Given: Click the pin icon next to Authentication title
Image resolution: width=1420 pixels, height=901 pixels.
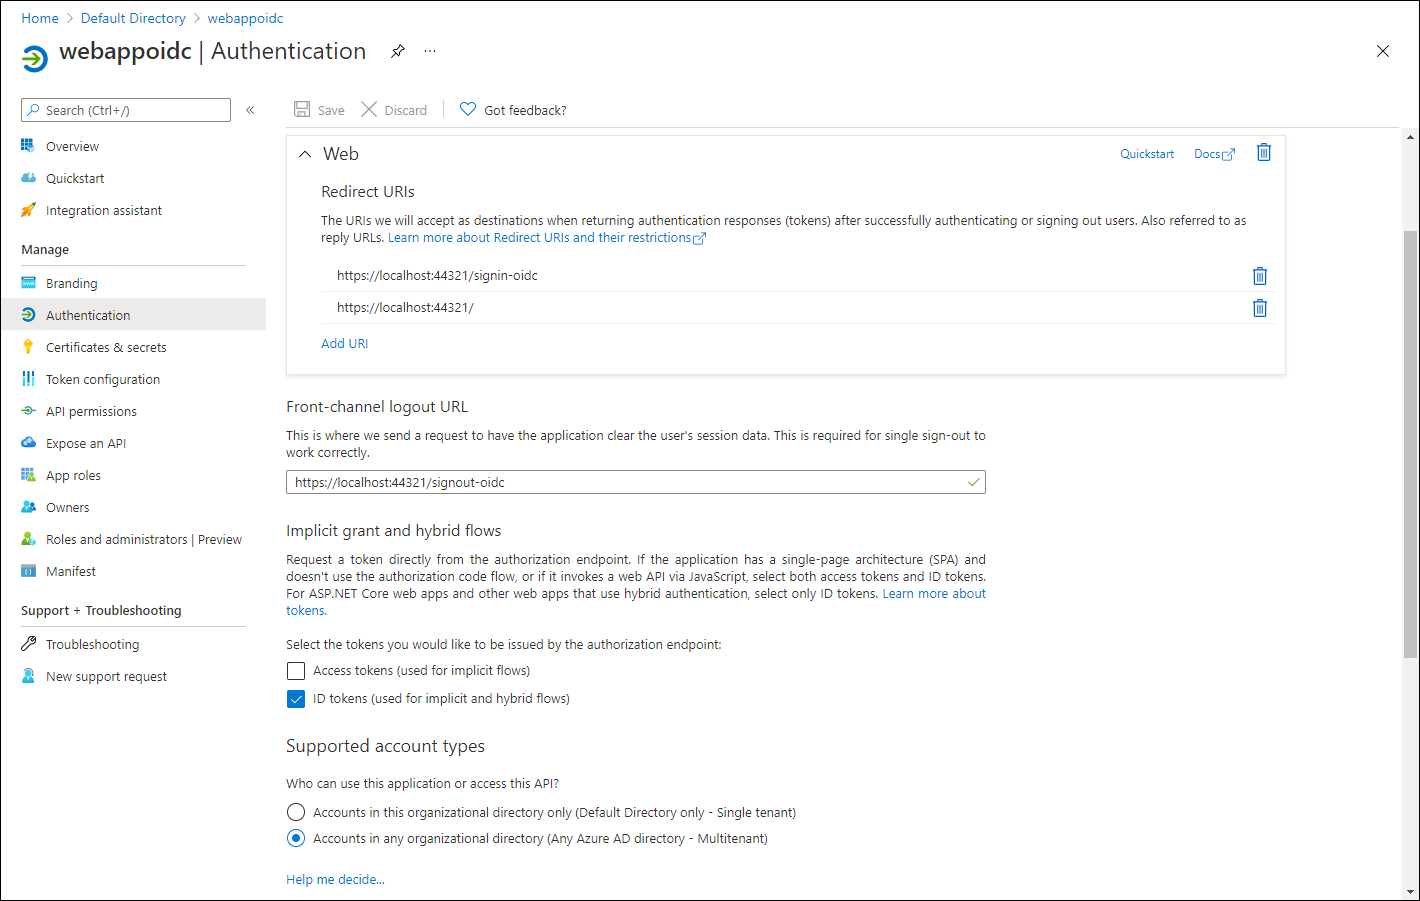Looking at the screenshot, I should pyautogui.click(x=398, y=51).
